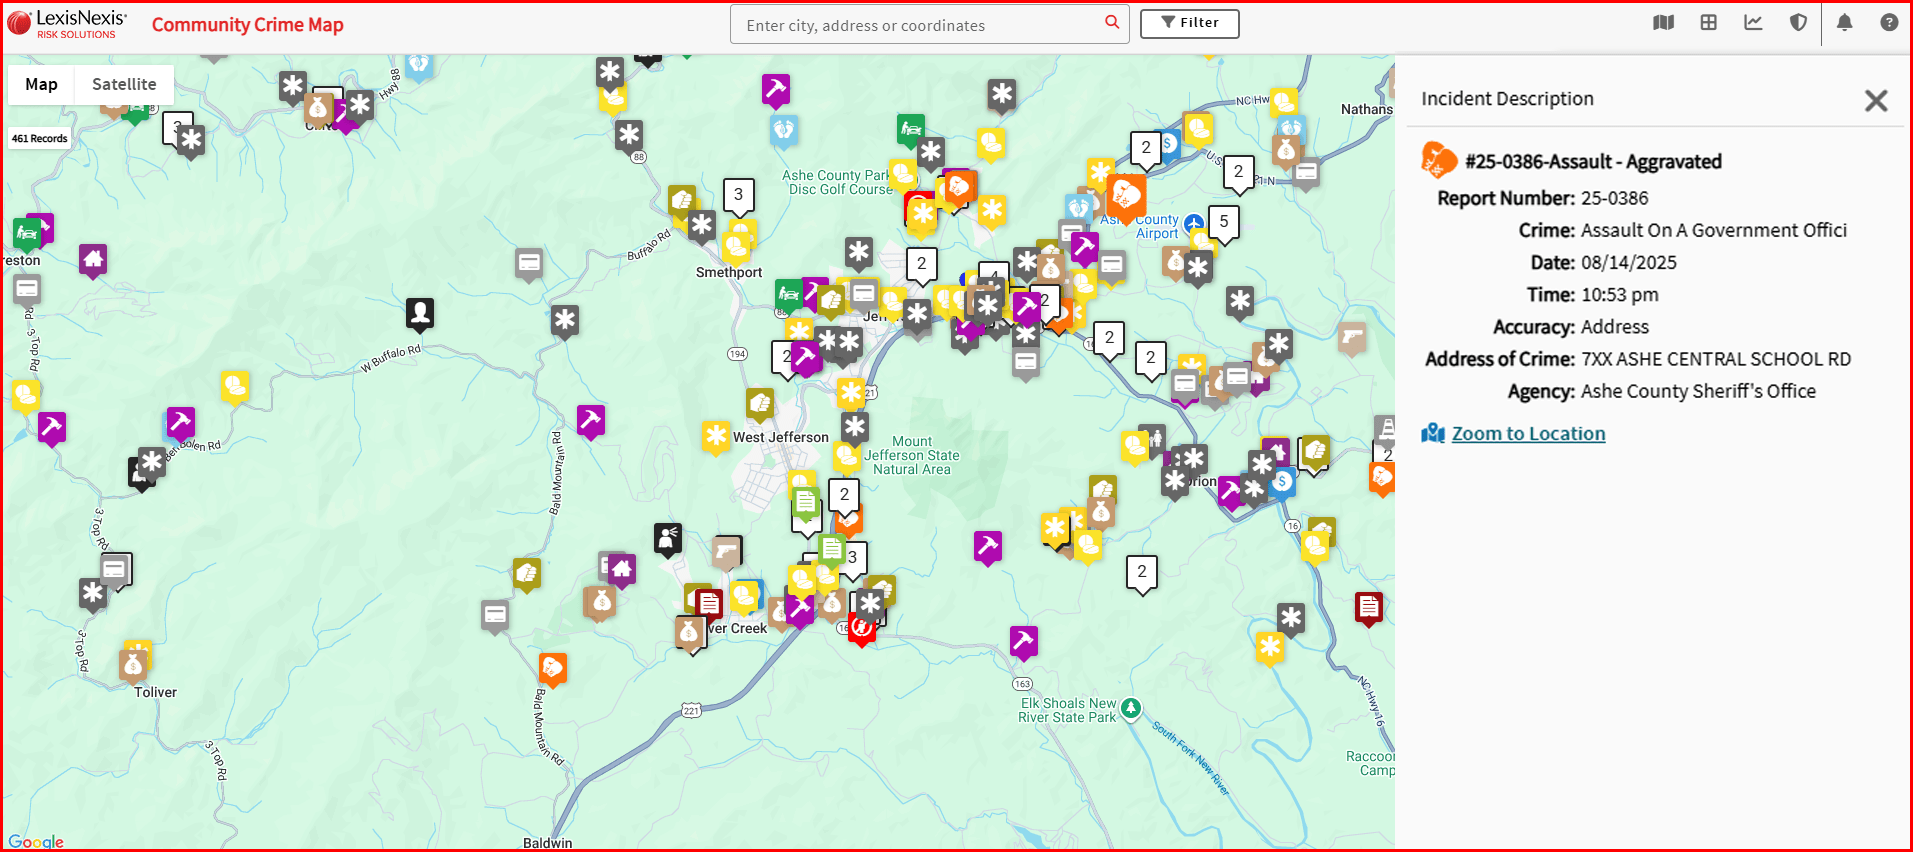The width and height of the screenshot is (1913, 852).
Task: Click the cluster marker labeled 3 above Smethport
Action: 738,195
